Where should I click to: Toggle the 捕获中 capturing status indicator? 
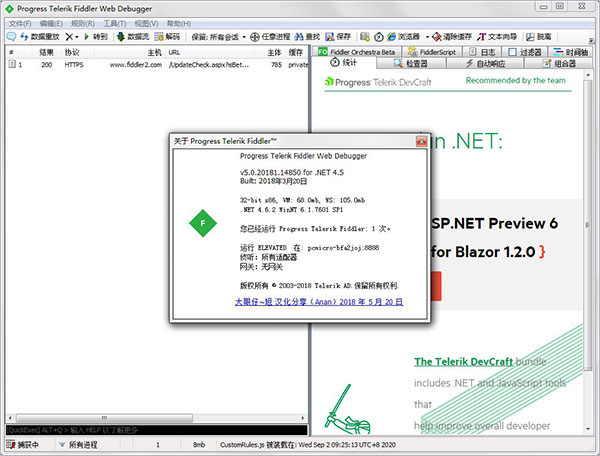pyautogui.click(x=23, y=445)
